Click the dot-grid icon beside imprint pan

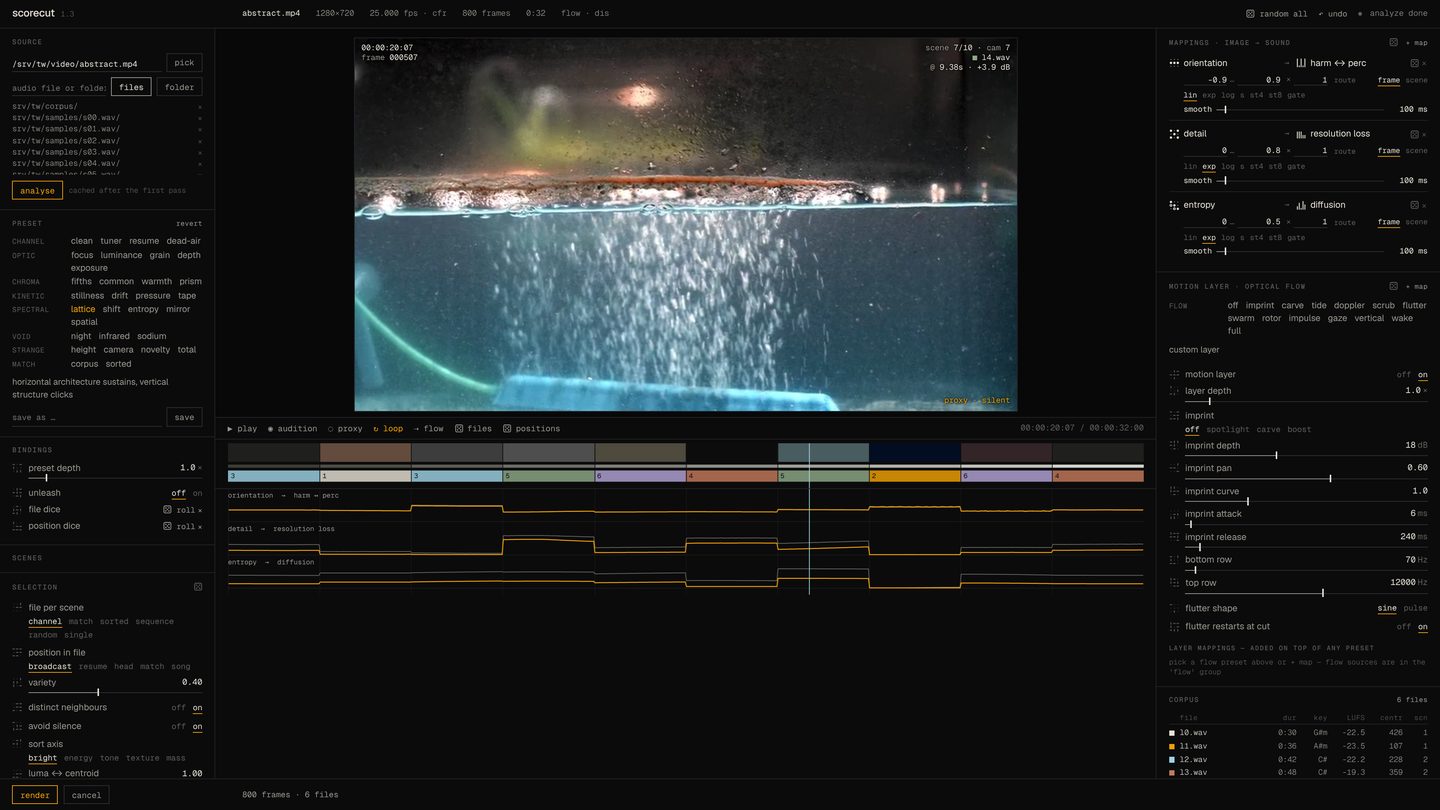point(1174,468)
